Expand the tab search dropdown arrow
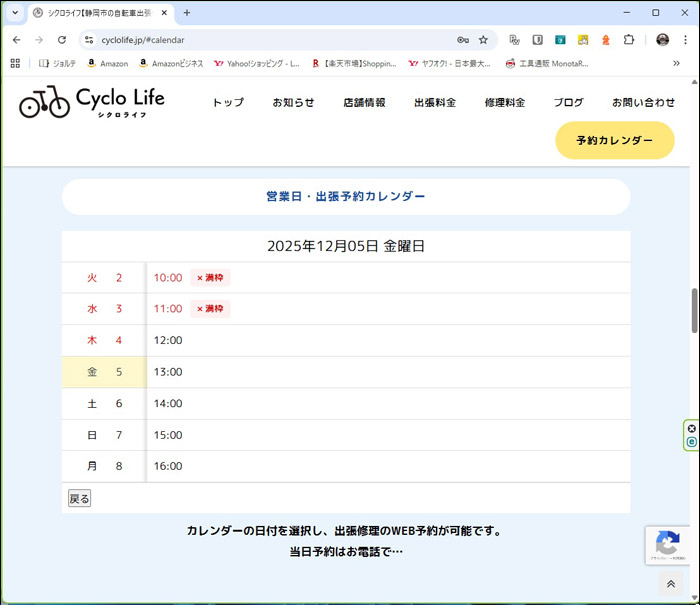 pyautogui.click(x=15, y=13)
